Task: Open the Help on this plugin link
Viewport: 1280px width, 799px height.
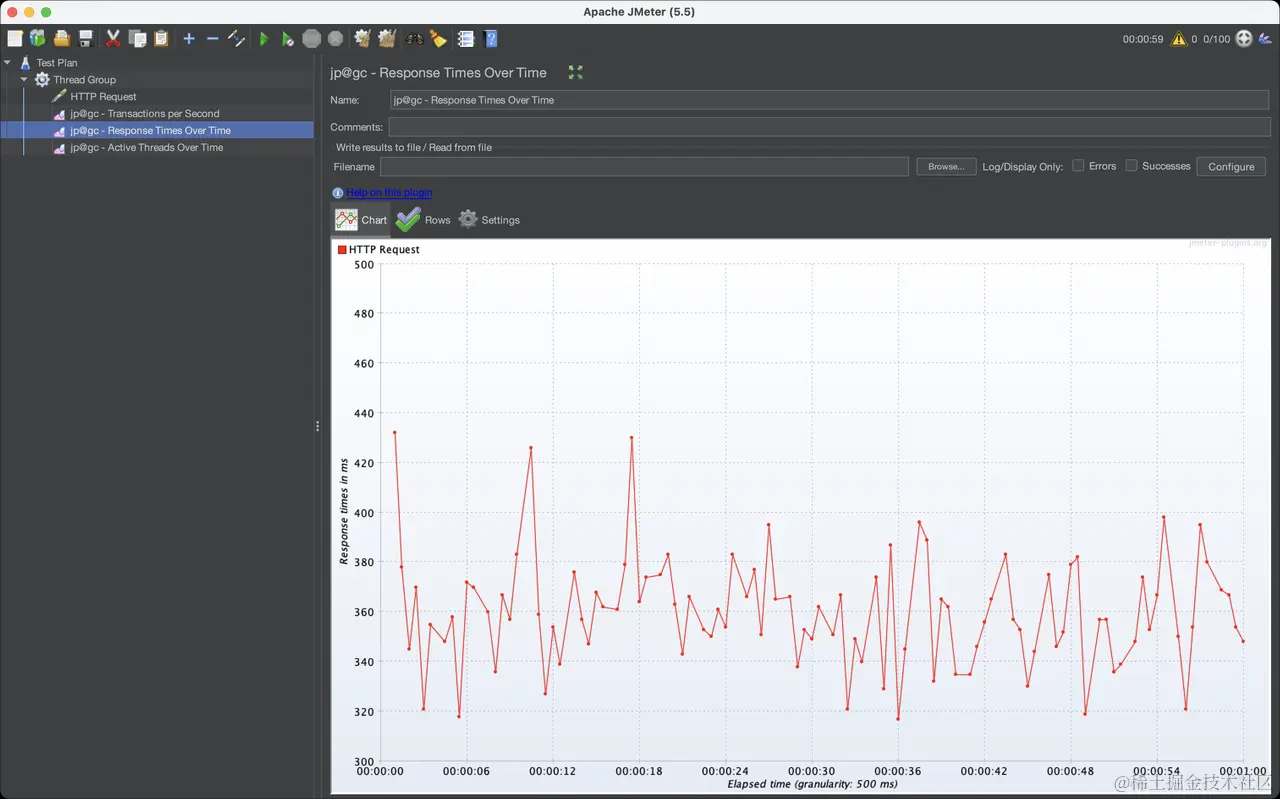Action: [390, 193]
